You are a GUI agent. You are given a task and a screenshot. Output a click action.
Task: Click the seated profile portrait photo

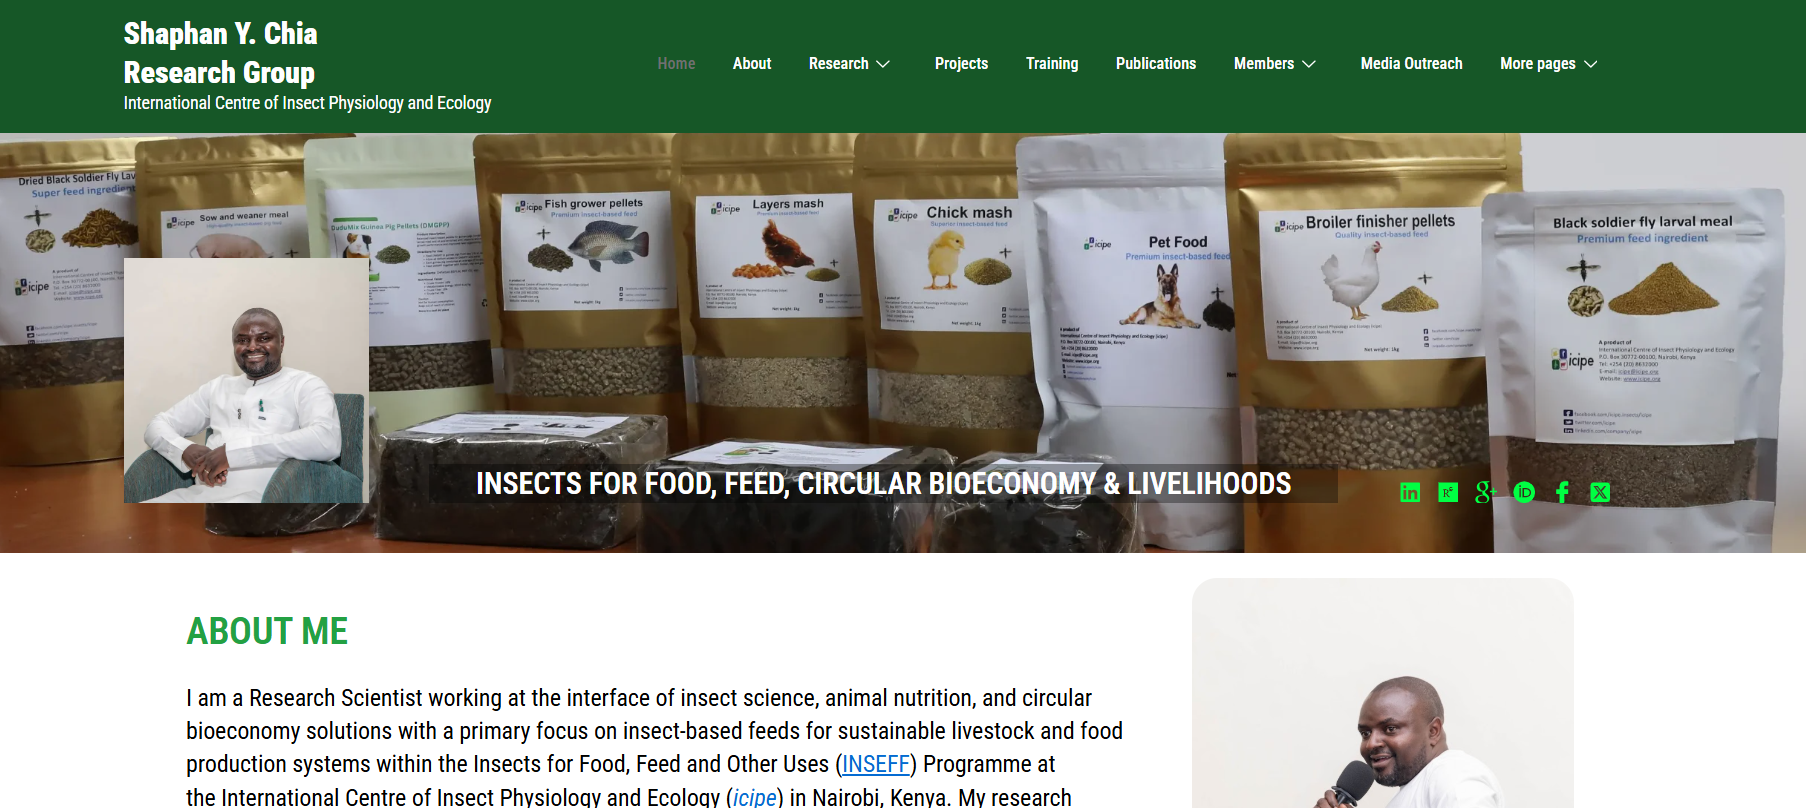[x=246, y=380]
